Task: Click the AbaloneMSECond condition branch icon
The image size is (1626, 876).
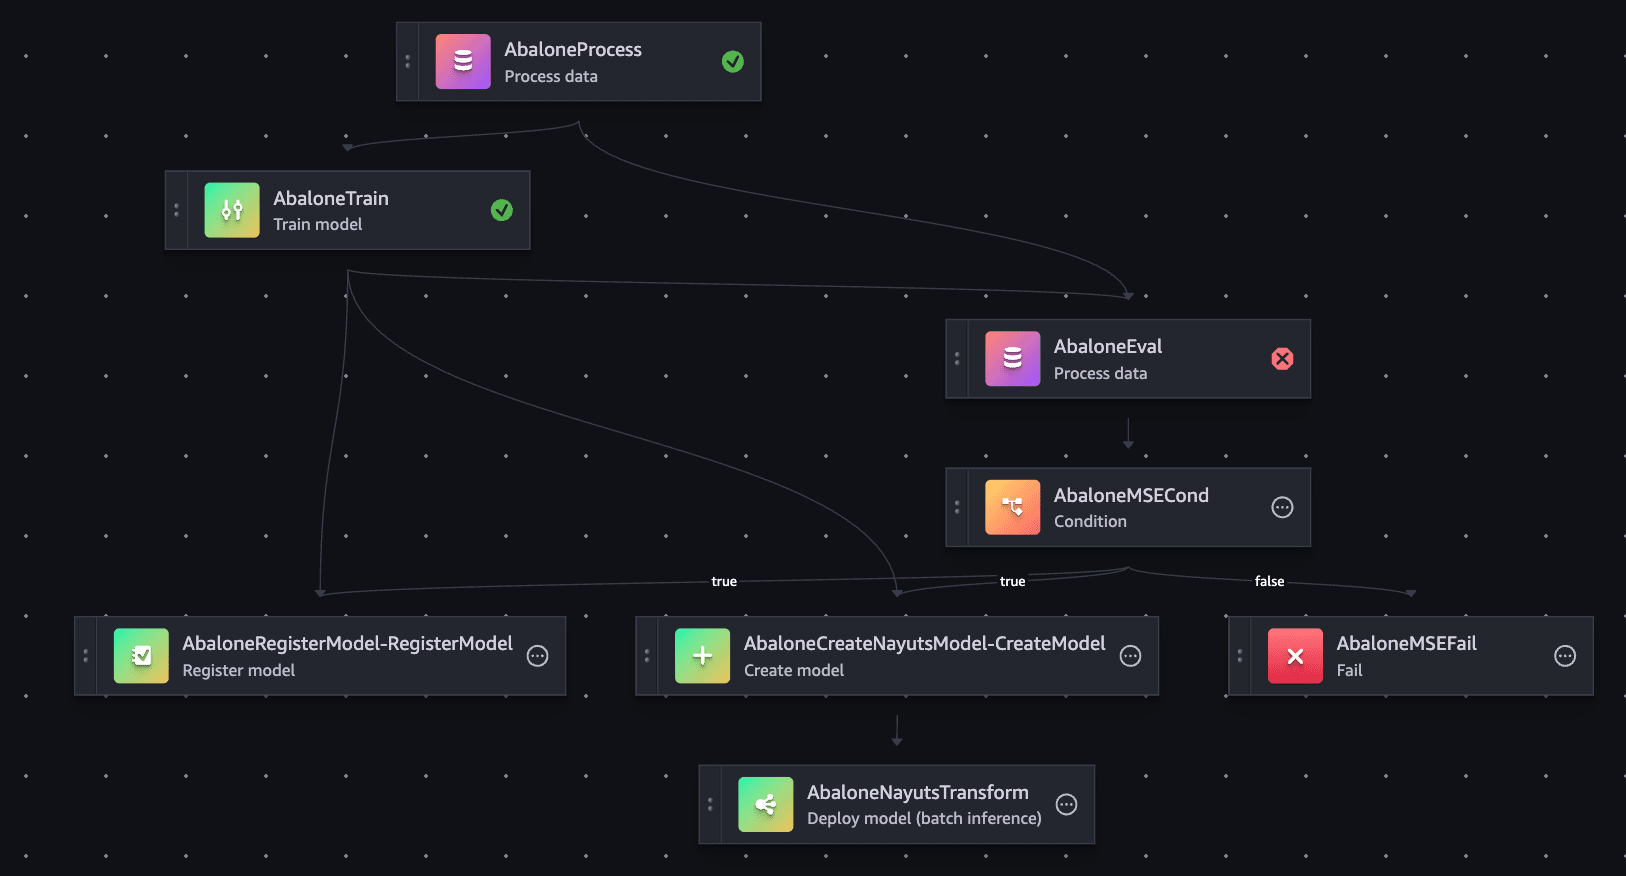Action: [1012, 507]
